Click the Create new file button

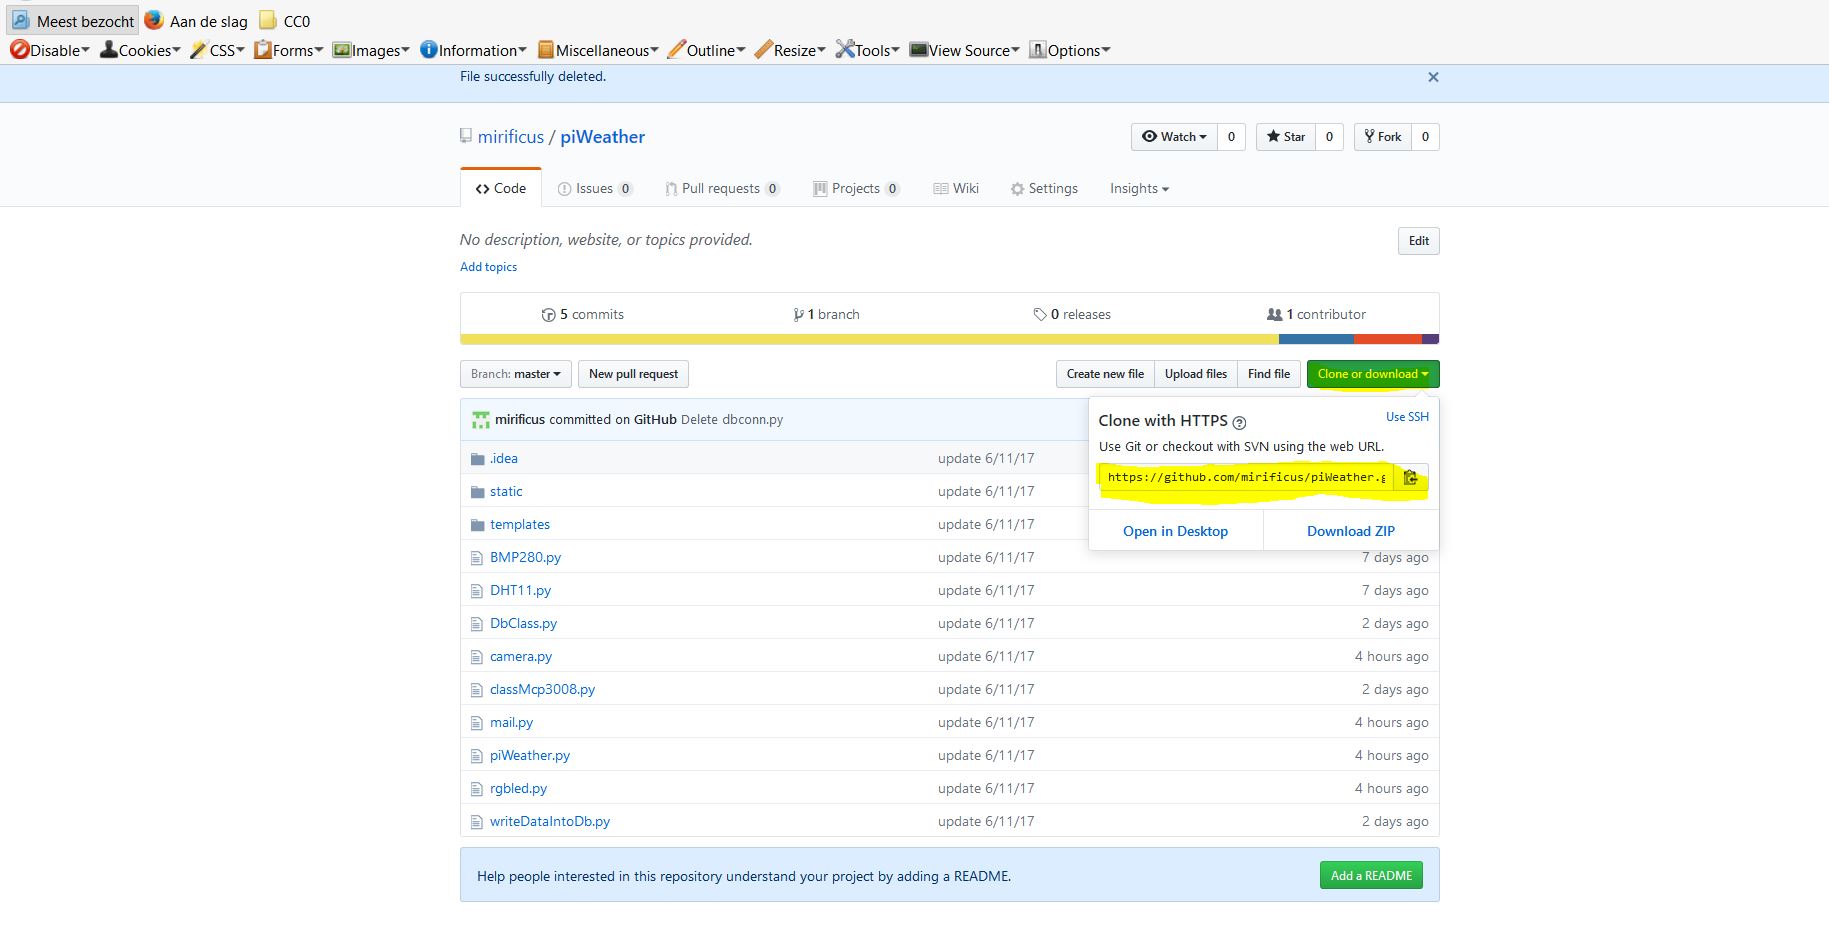tap(1105, 374)
